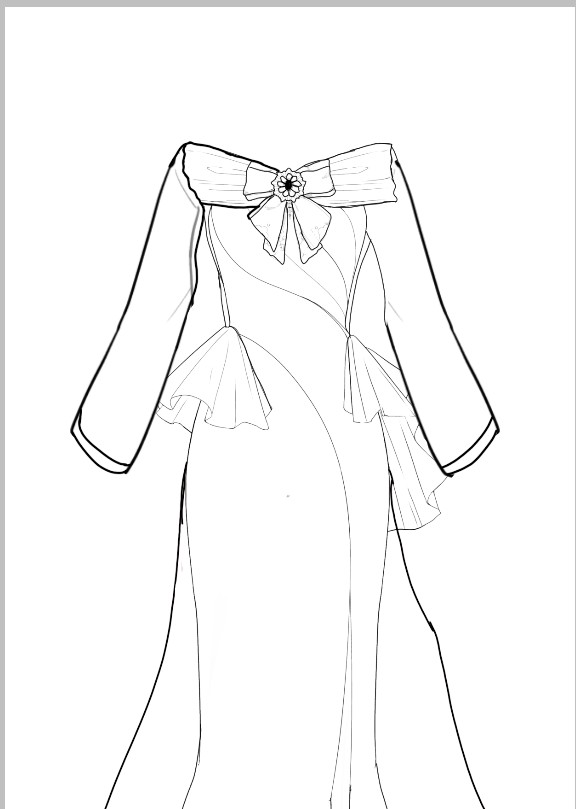Click the flower brooch on the bow
This screenshot has width=576, height=809.
[x=289, y=184]
